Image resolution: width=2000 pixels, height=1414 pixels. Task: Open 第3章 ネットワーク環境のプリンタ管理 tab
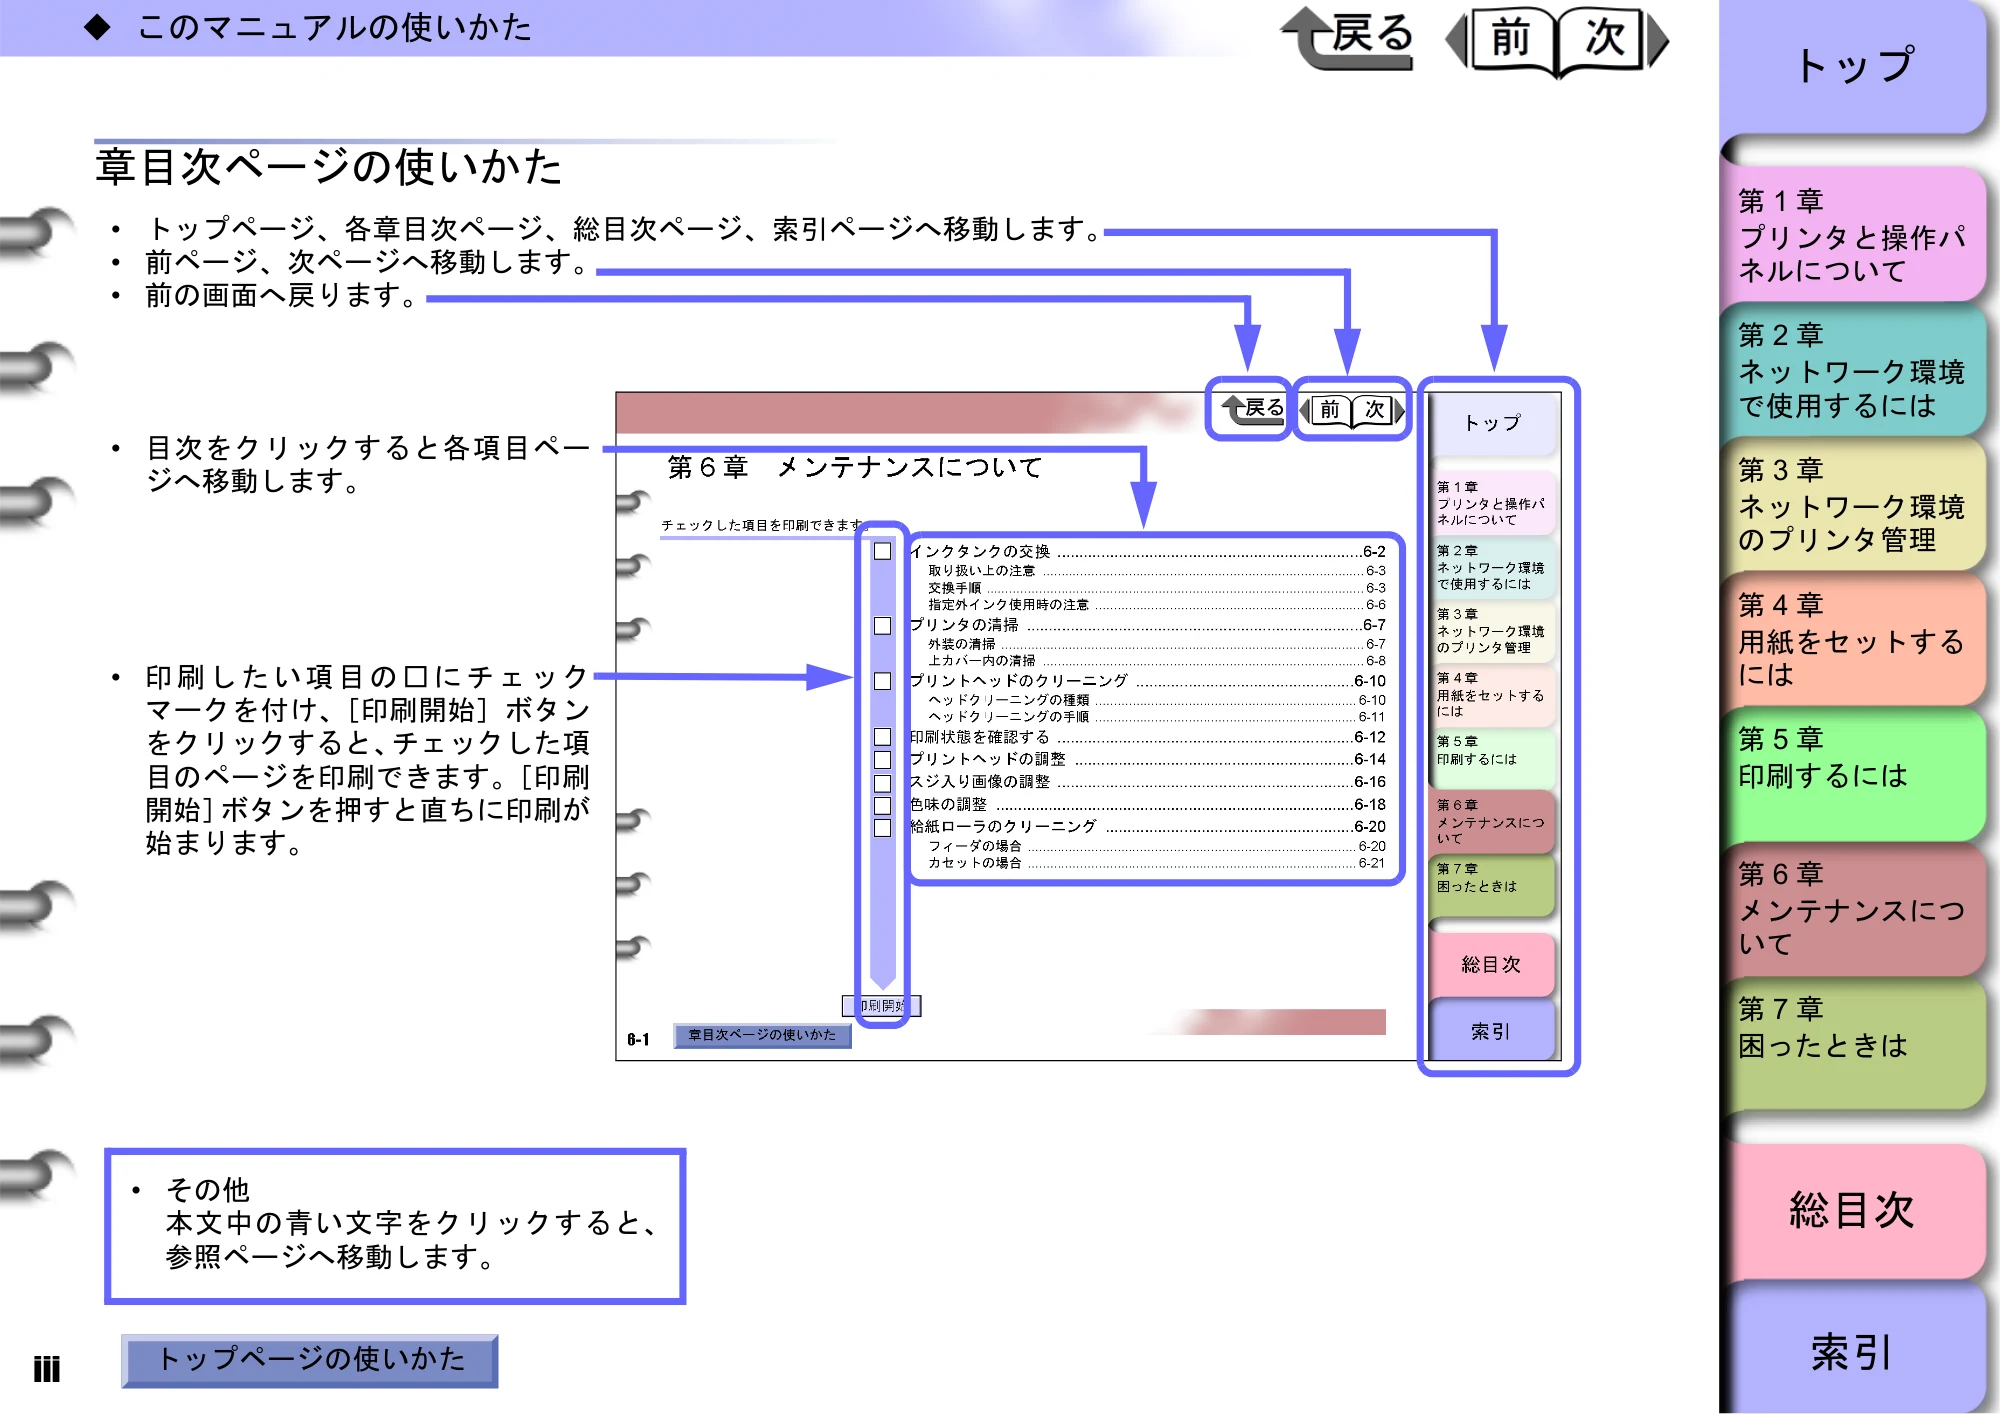coord(1853,506)
